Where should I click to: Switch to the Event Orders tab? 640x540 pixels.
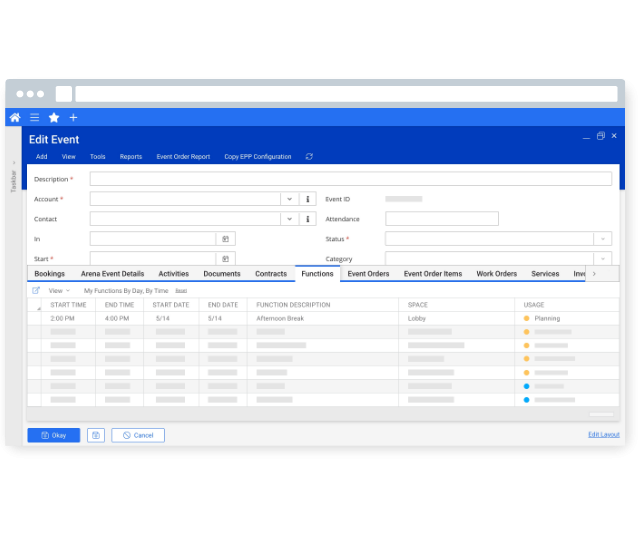[x=368, y=274]
